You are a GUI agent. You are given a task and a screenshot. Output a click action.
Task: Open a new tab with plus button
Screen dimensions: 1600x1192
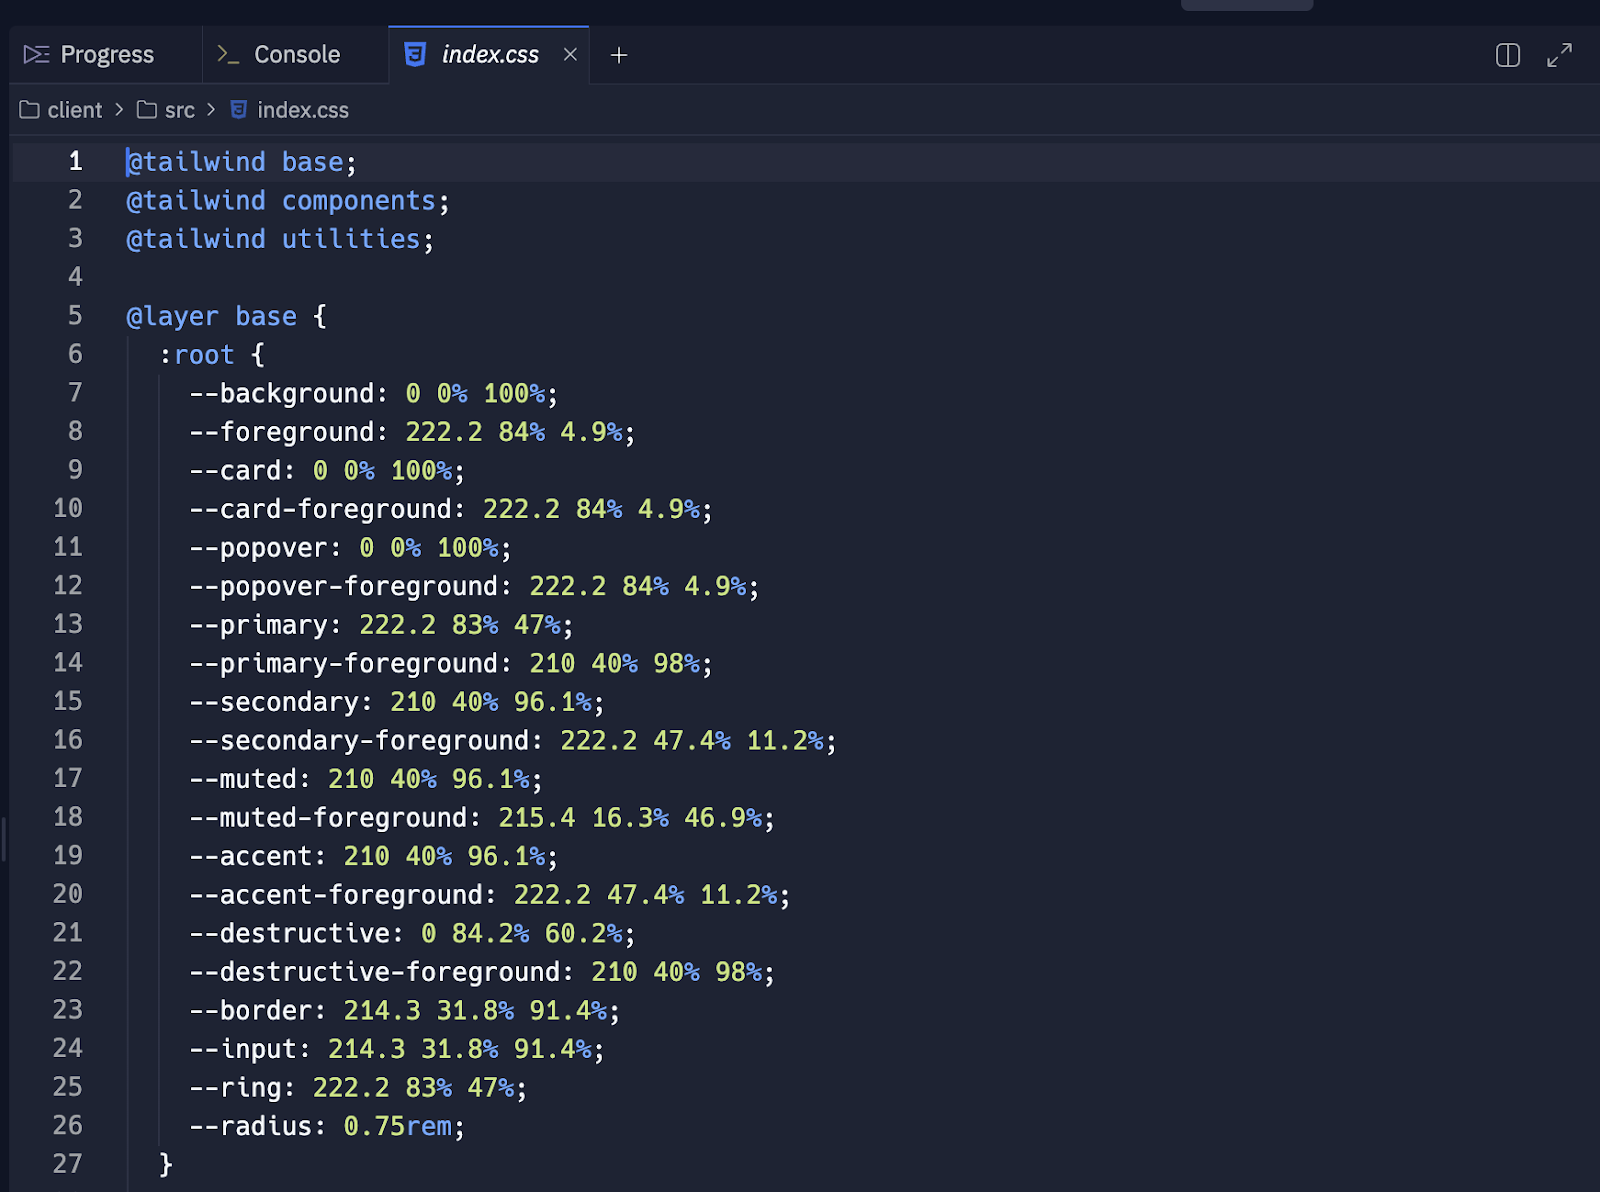pos(619,55)
